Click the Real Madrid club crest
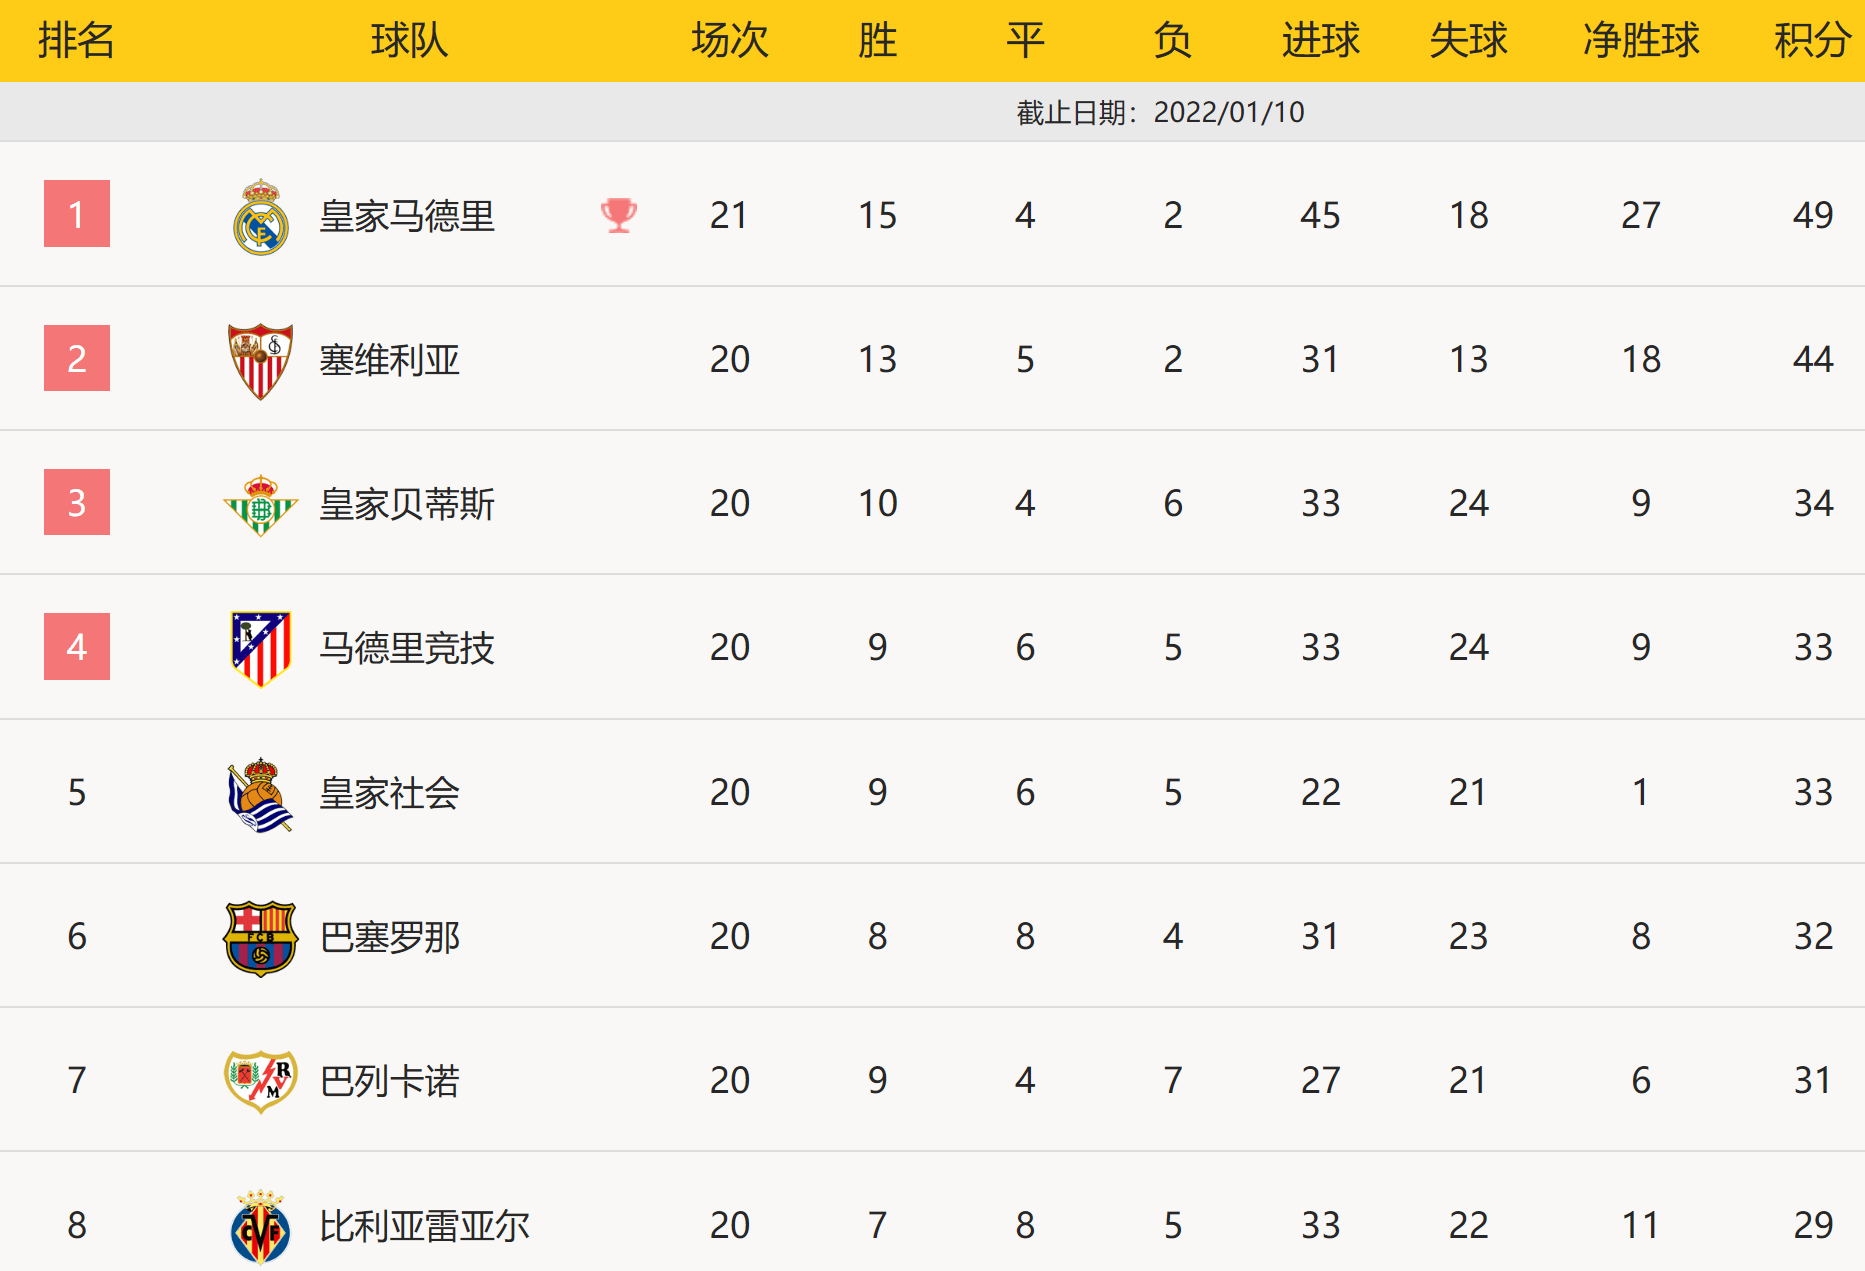 tap(261, 217)
